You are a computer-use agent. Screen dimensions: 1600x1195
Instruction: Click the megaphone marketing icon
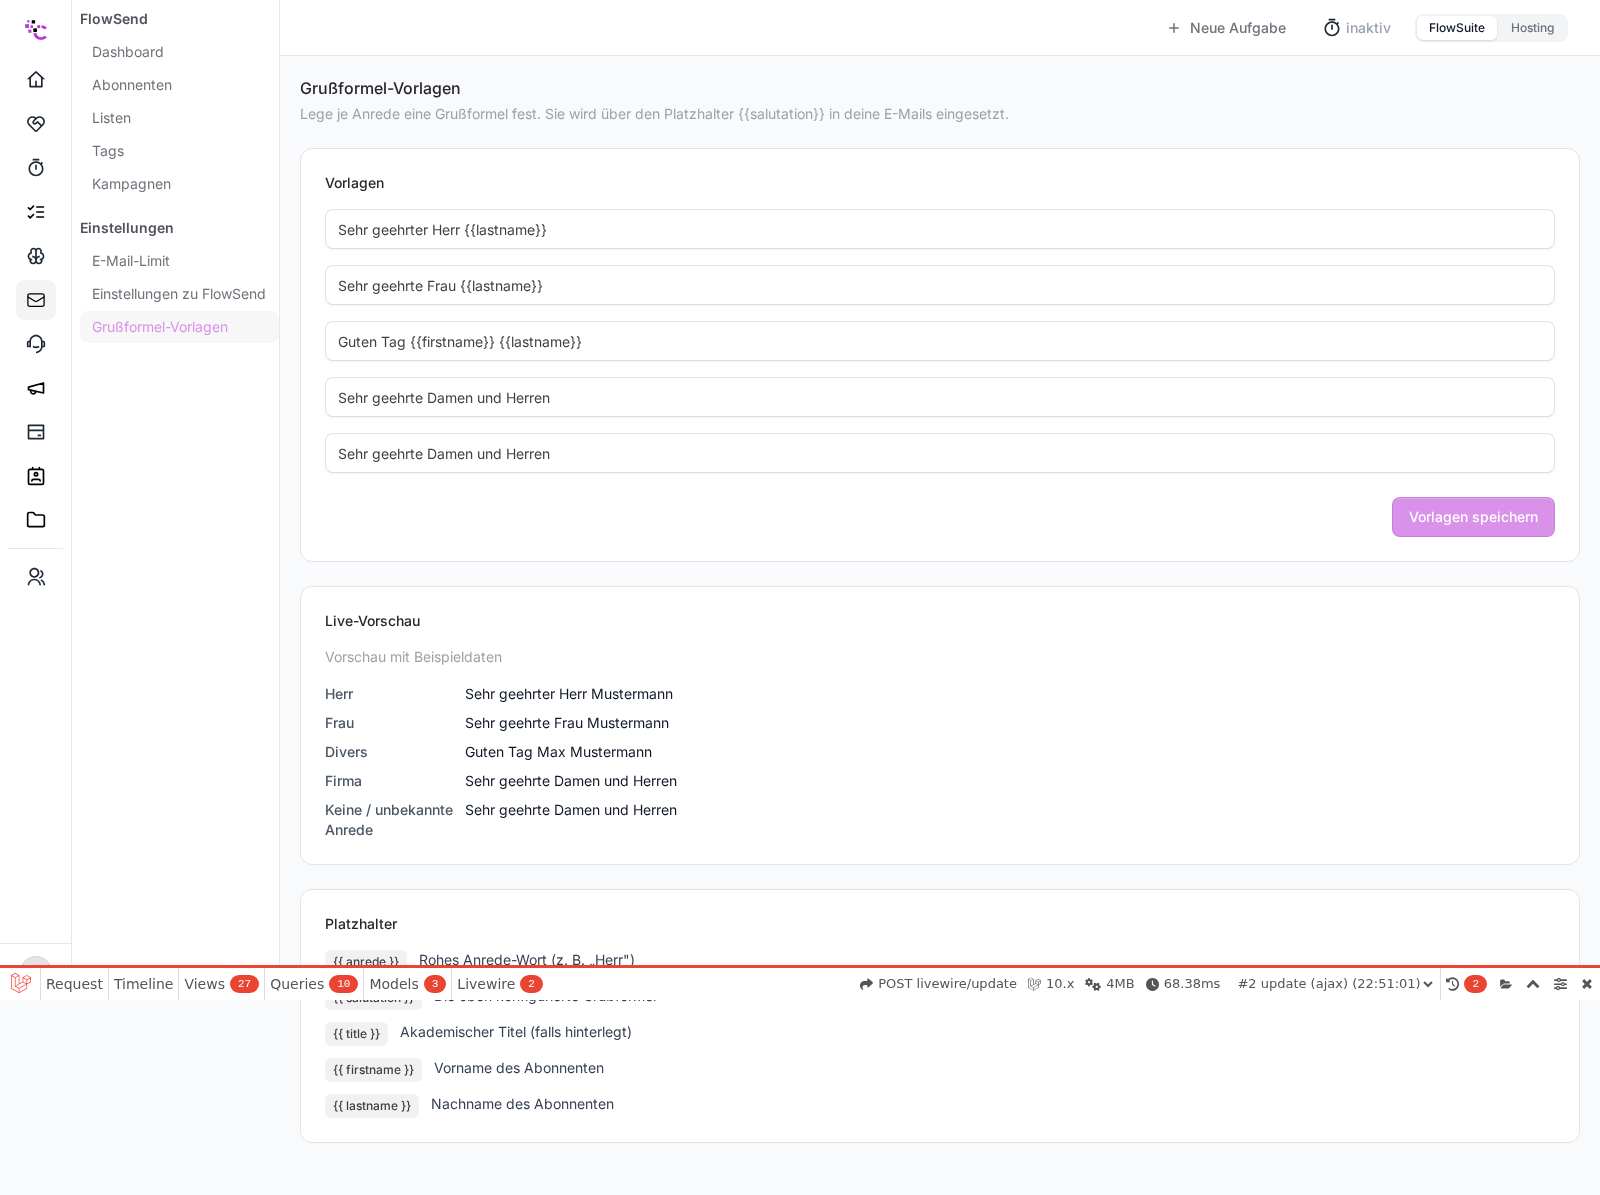pyautogui.click(x=36, y=388)
